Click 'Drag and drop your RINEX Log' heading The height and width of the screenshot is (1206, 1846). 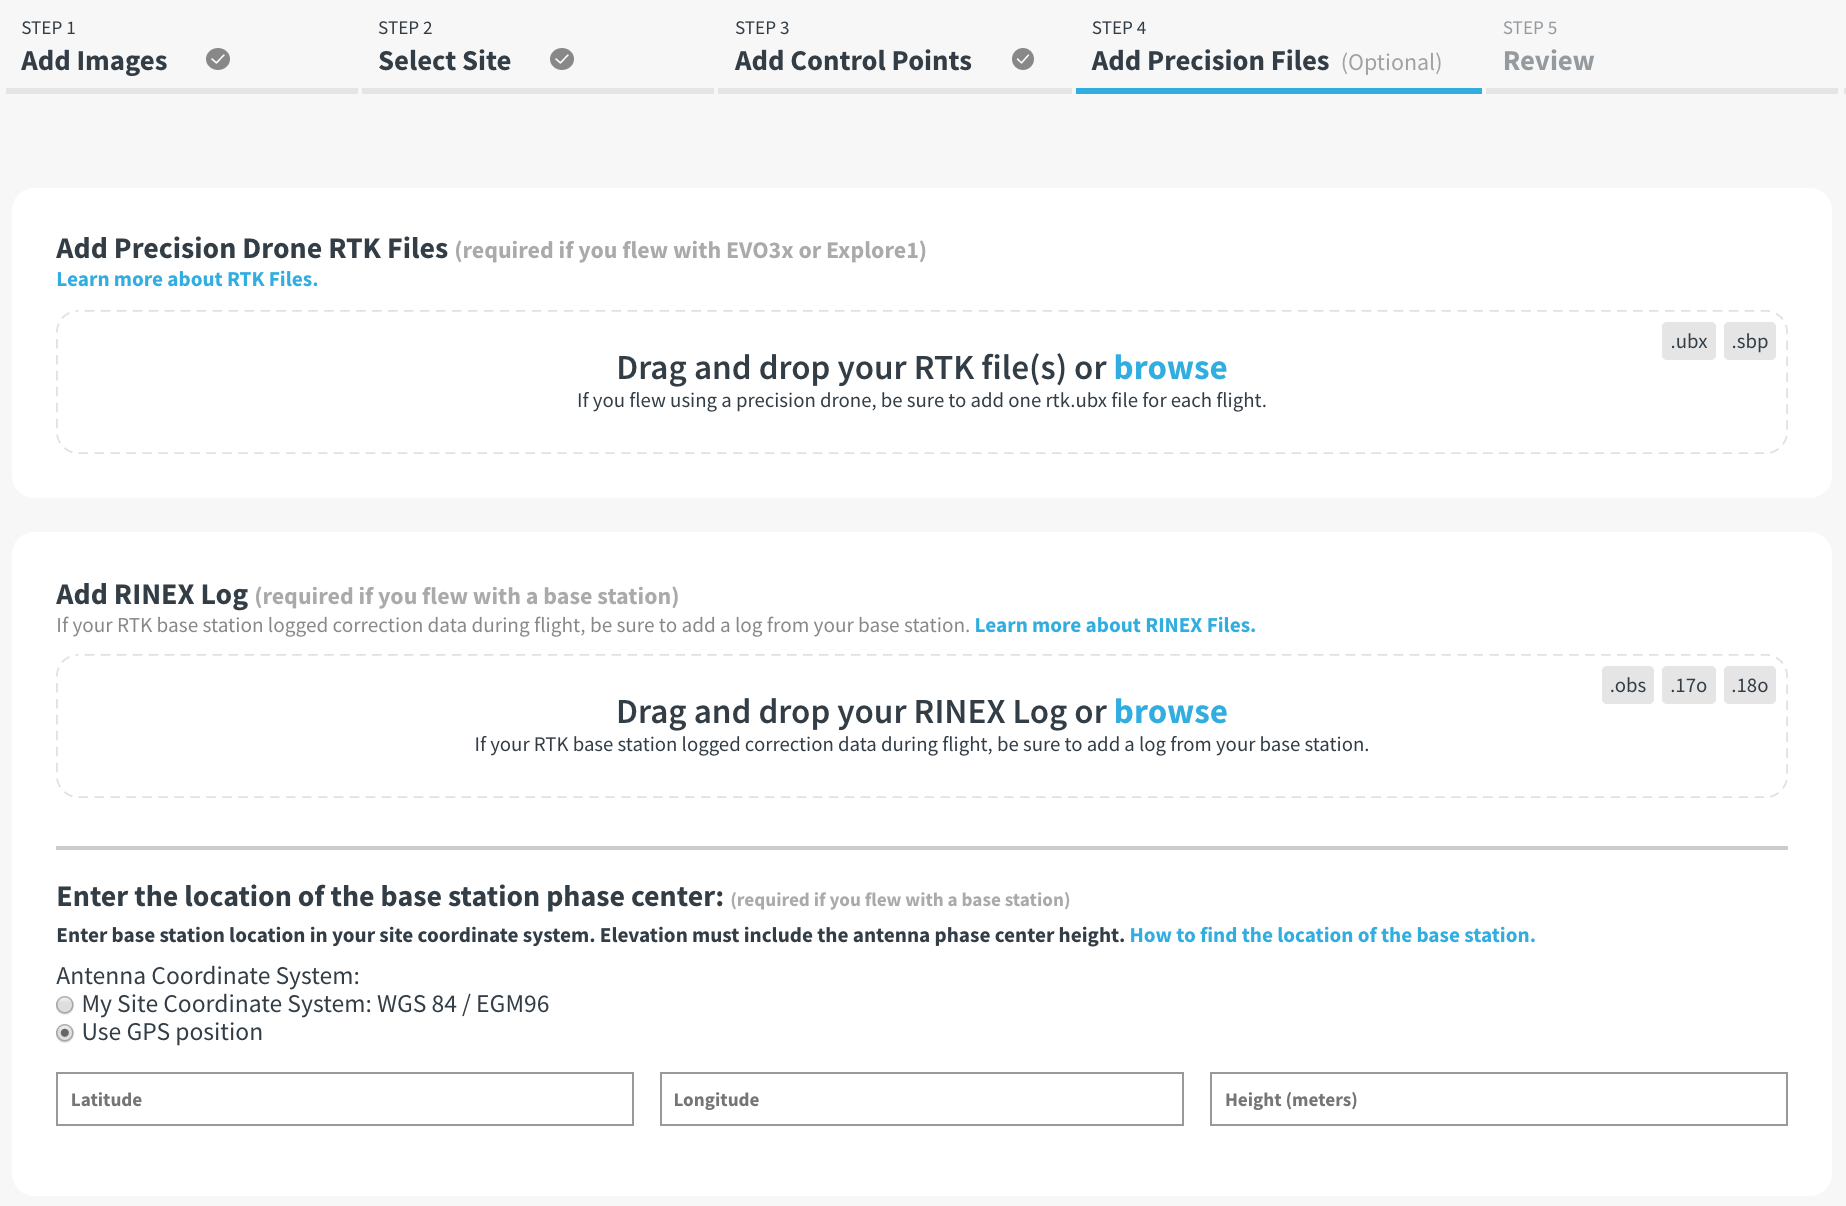841,712
